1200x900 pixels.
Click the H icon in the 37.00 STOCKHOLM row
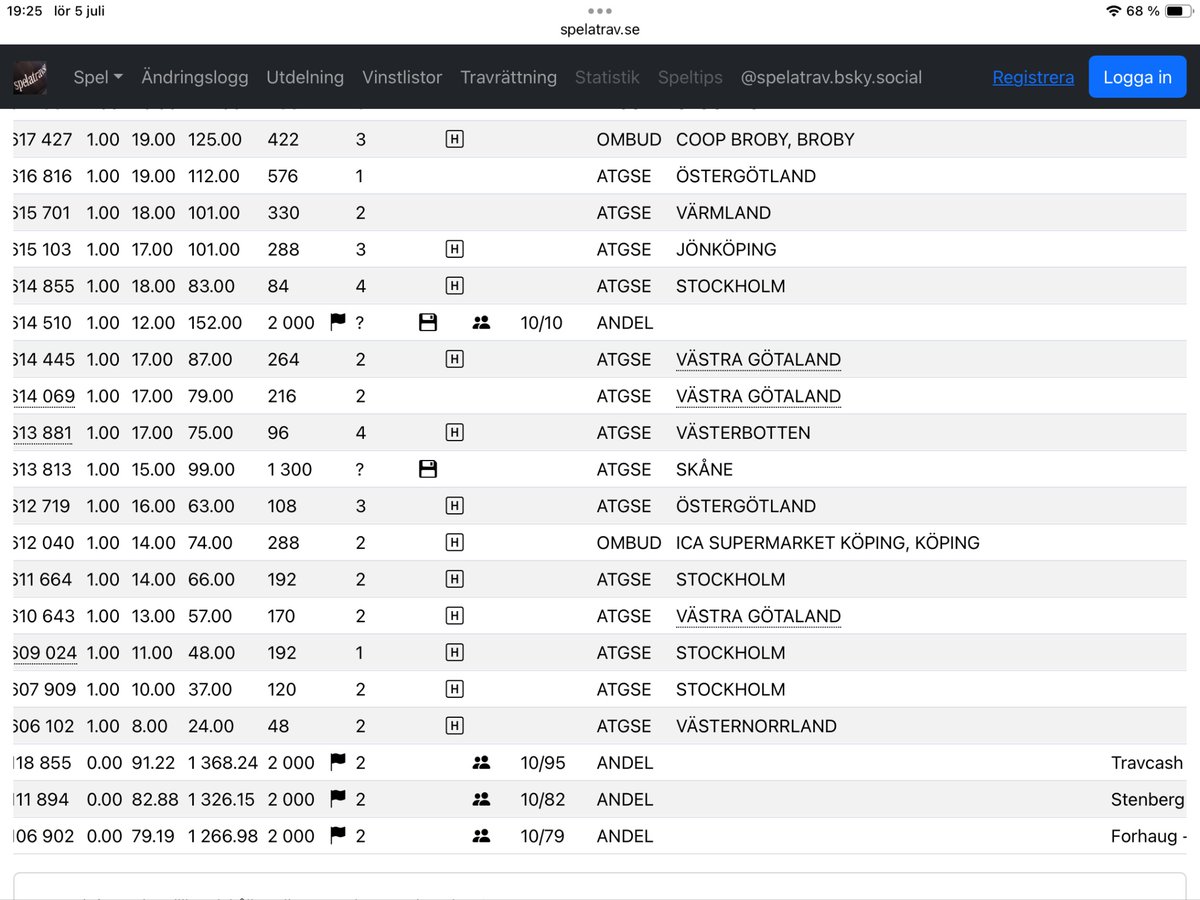click(x=454, y=690)
